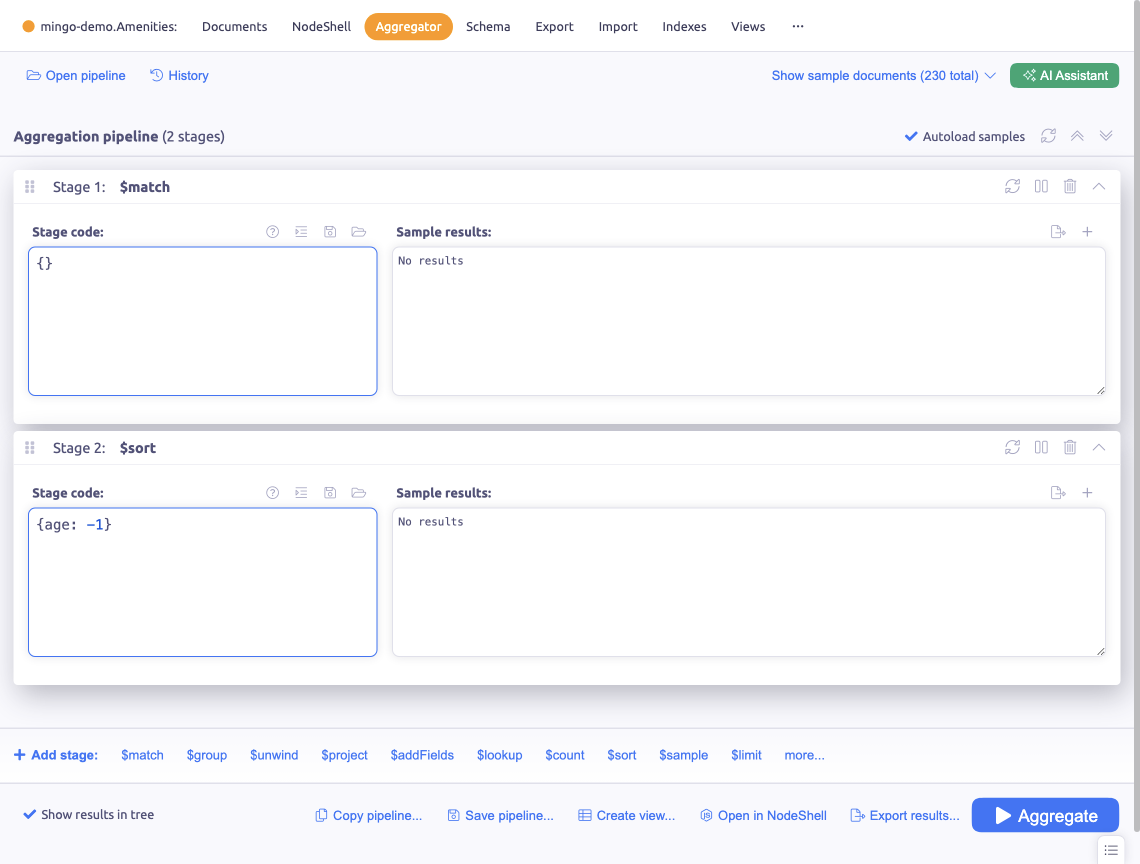Click Stage 1 pause/disable icon

pos(1041,187)
